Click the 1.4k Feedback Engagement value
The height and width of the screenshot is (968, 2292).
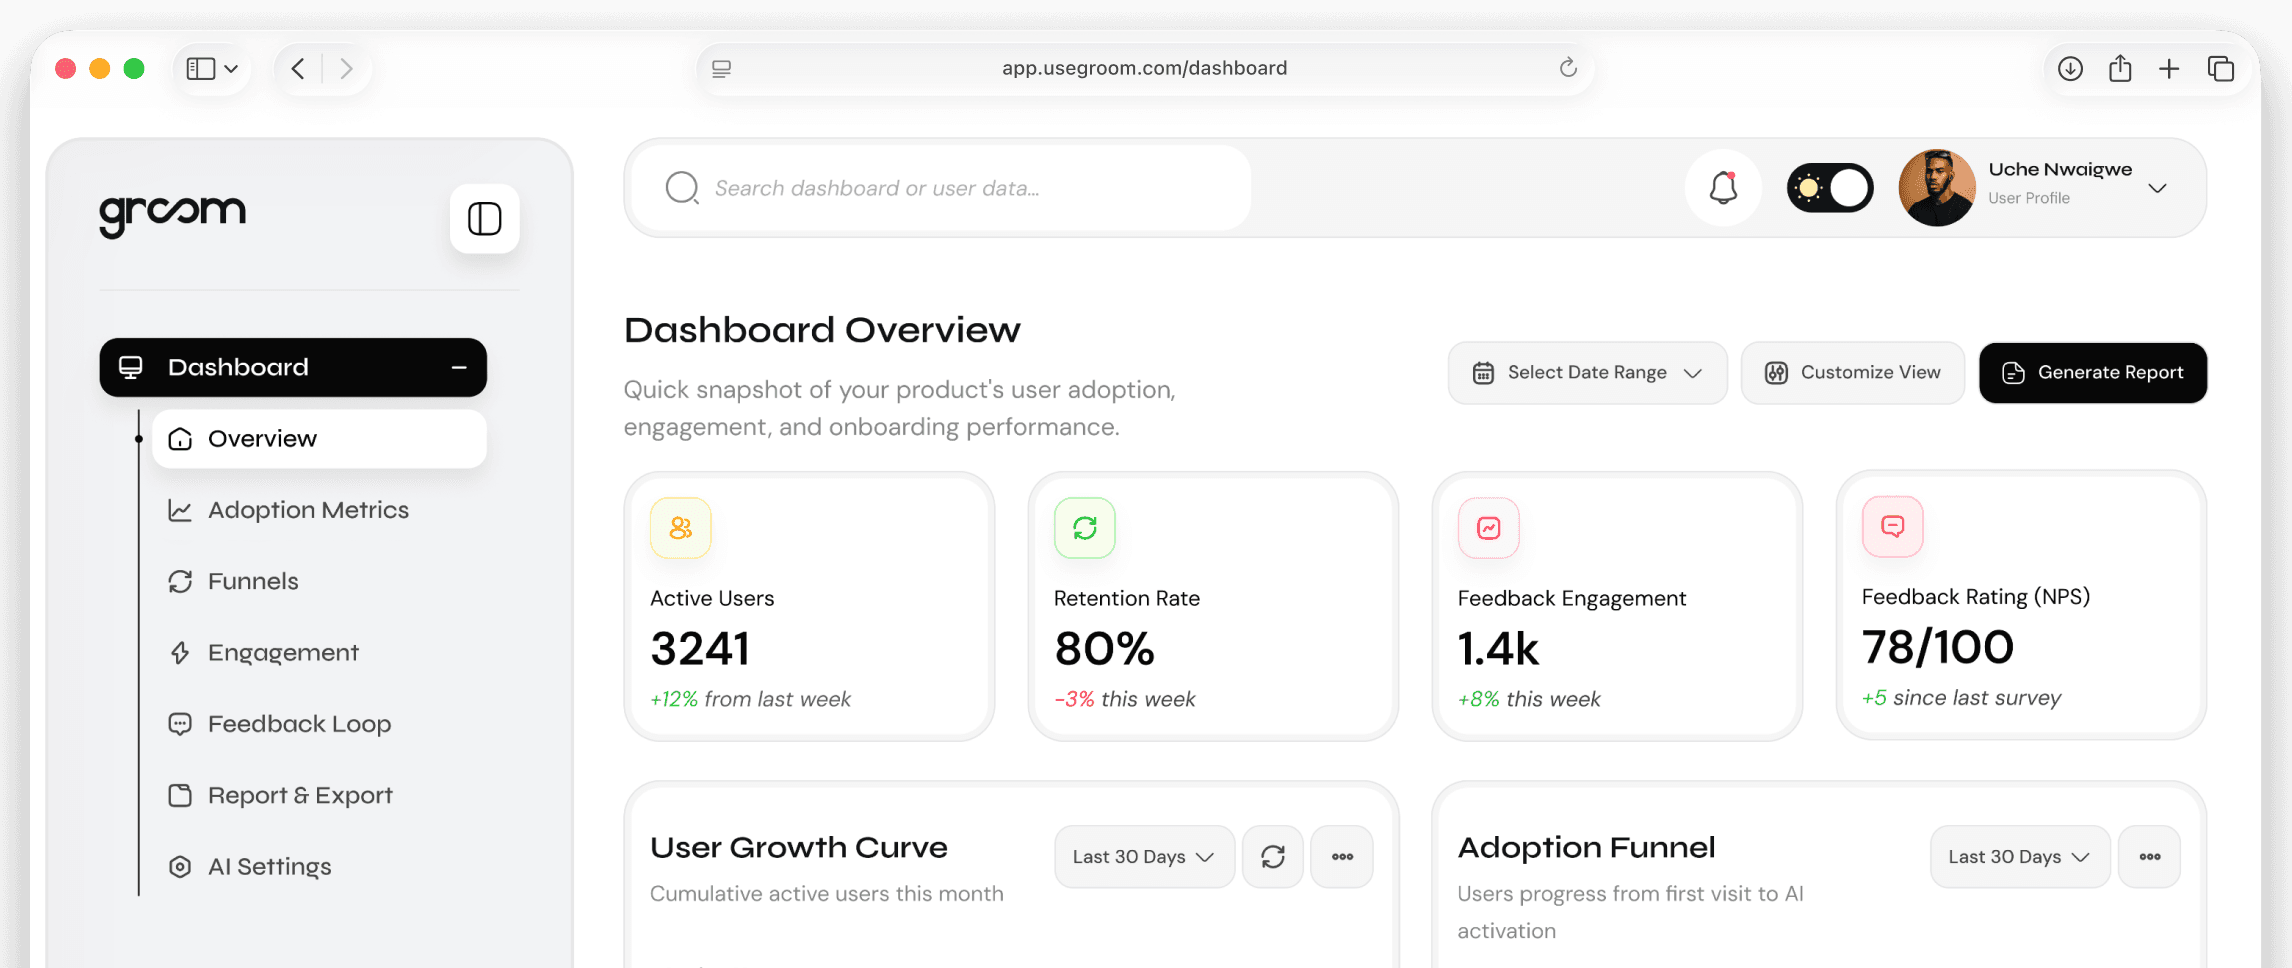[x=1498, y=649]
